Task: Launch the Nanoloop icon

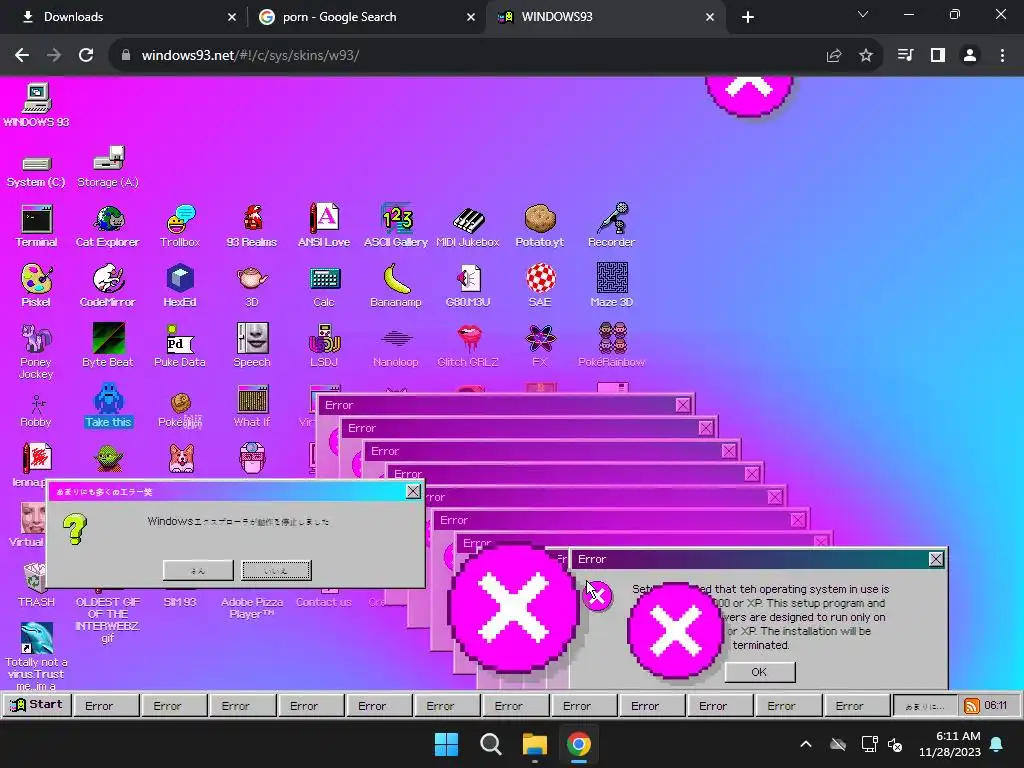Action: (x=396, y=347)
